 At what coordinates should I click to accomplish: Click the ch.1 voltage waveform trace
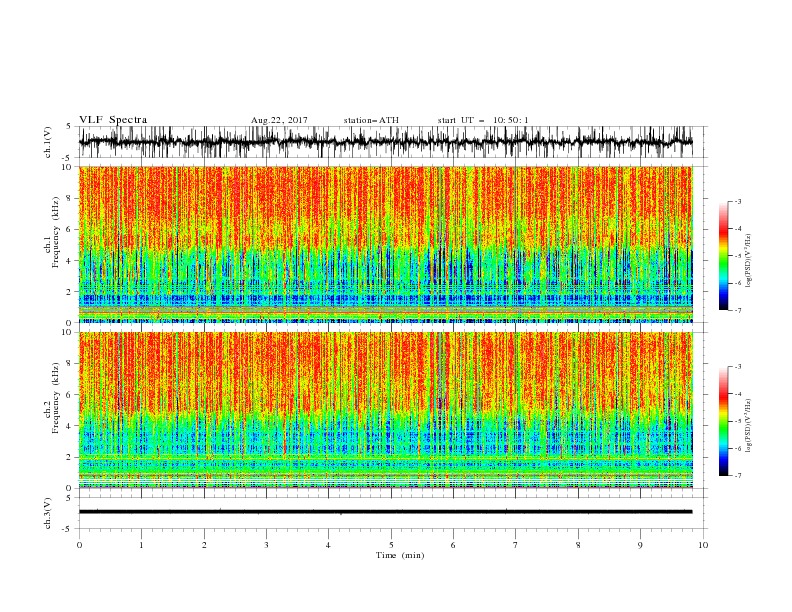point(385,142)
